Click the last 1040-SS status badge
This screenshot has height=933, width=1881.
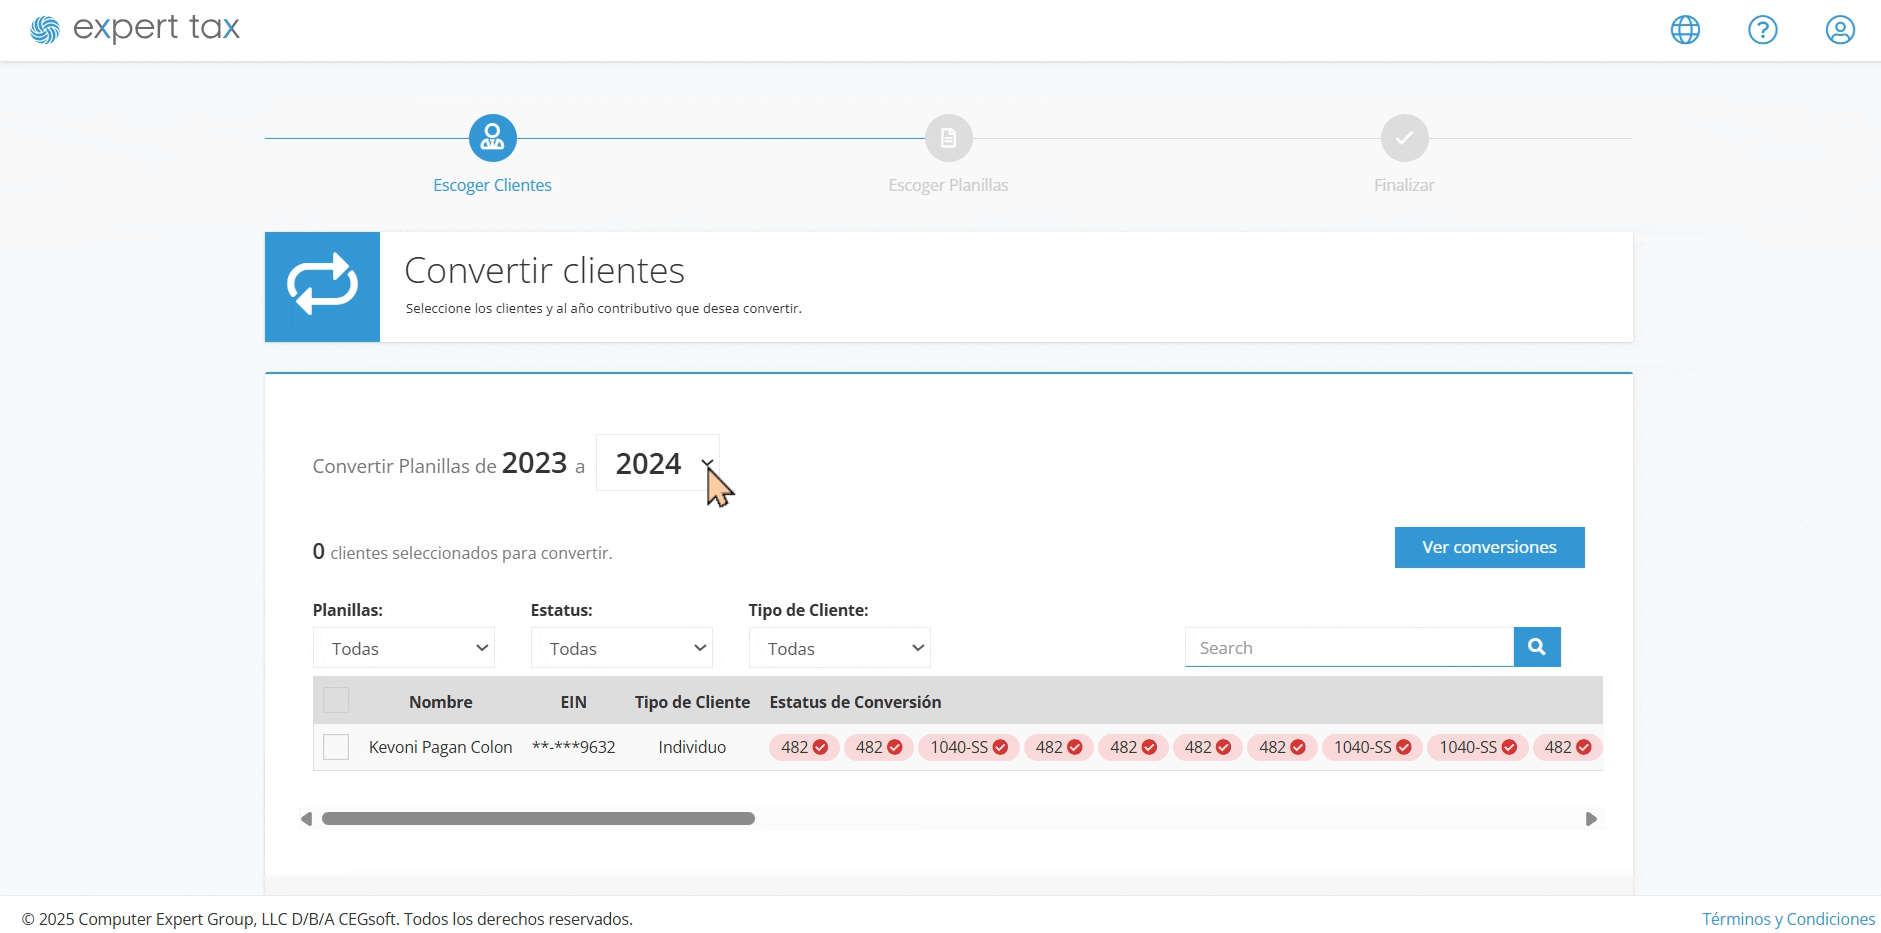pyautogui.click(x=1477, y=747)
